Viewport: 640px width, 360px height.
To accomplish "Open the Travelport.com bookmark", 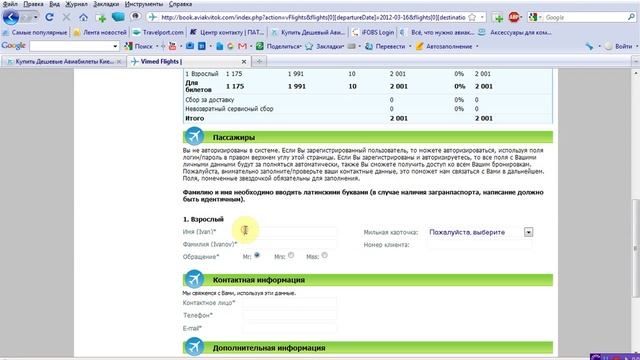I will [158, 32].
